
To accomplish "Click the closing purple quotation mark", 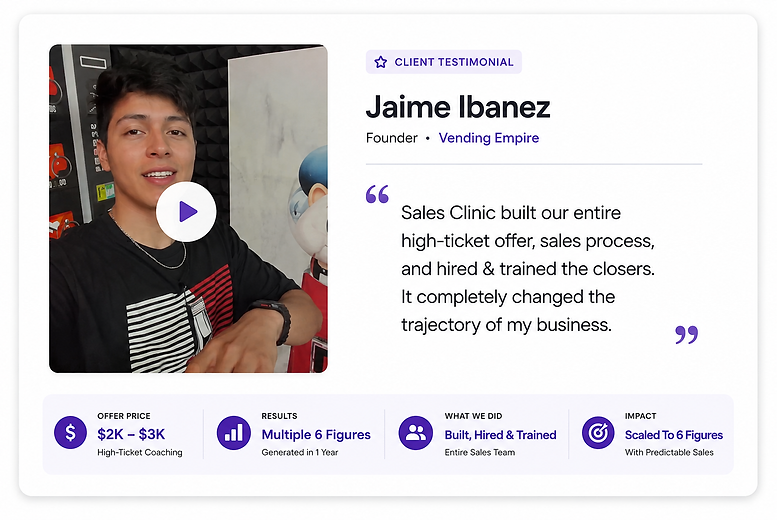I will (687, 335).
